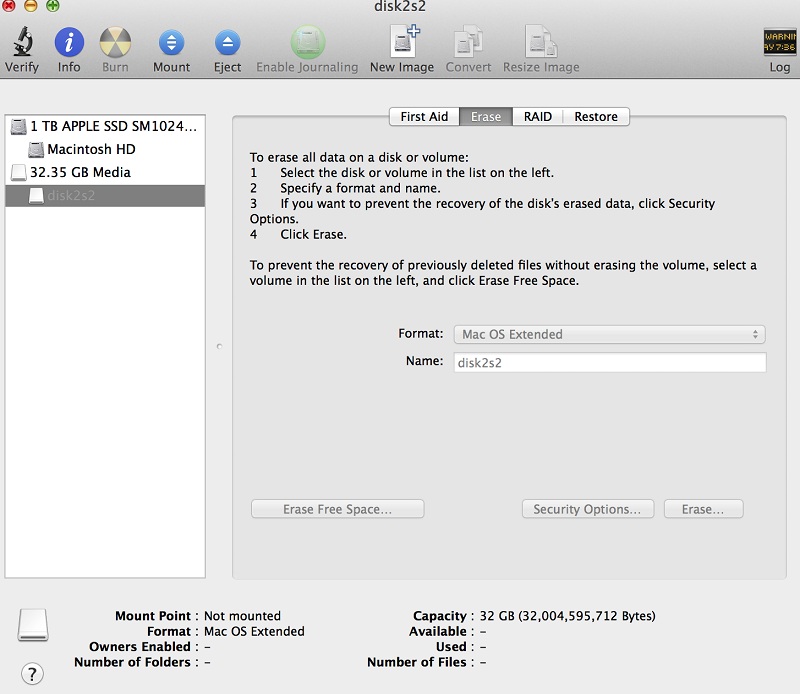Eject the selected disk via toolbar

click(226, 45)
